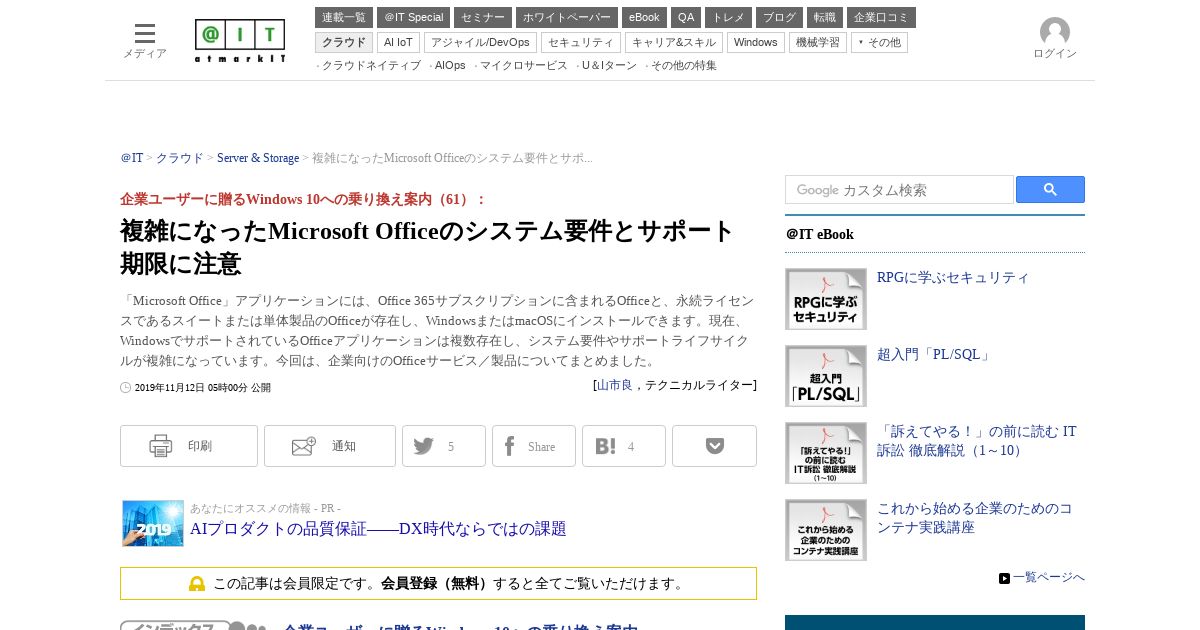Open the セミナー menu item

[483, 17]
